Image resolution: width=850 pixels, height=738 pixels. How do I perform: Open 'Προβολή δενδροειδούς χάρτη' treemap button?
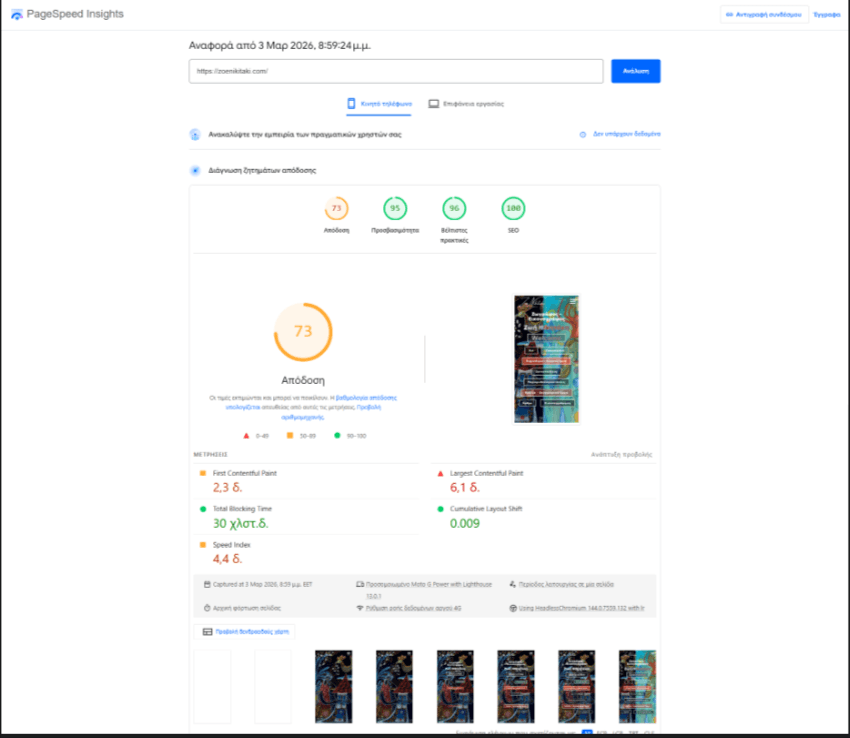coord(244,632)
